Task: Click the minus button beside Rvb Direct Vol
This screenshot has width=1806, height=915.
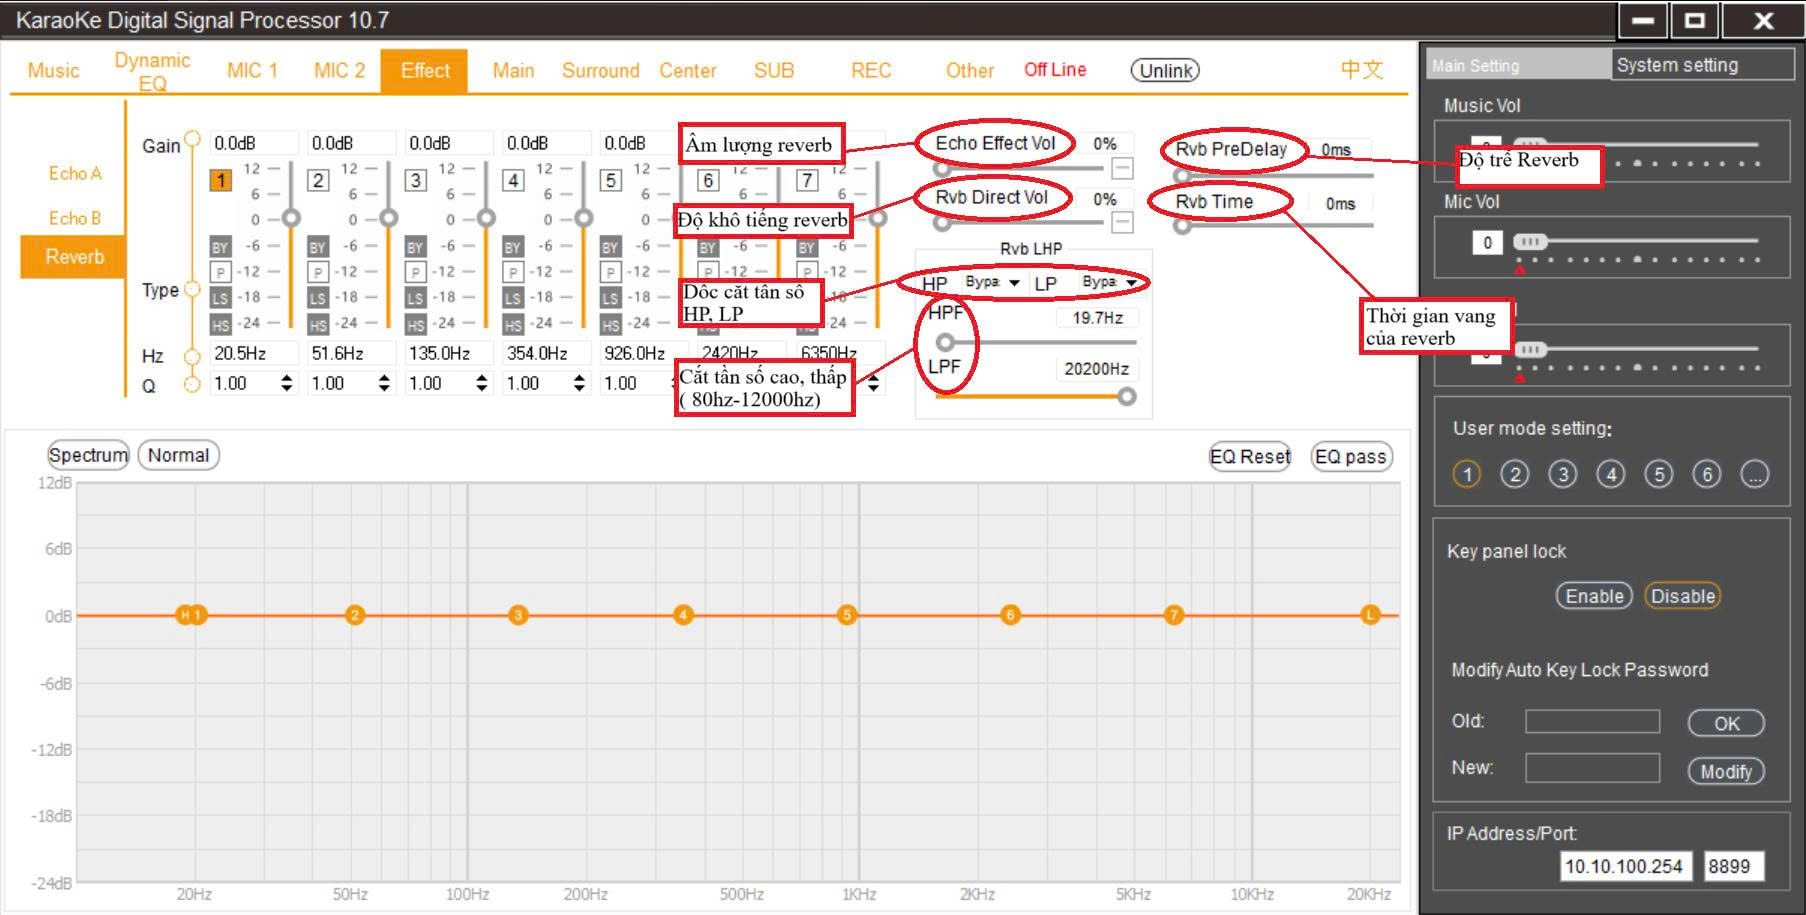Action: 1123,222
